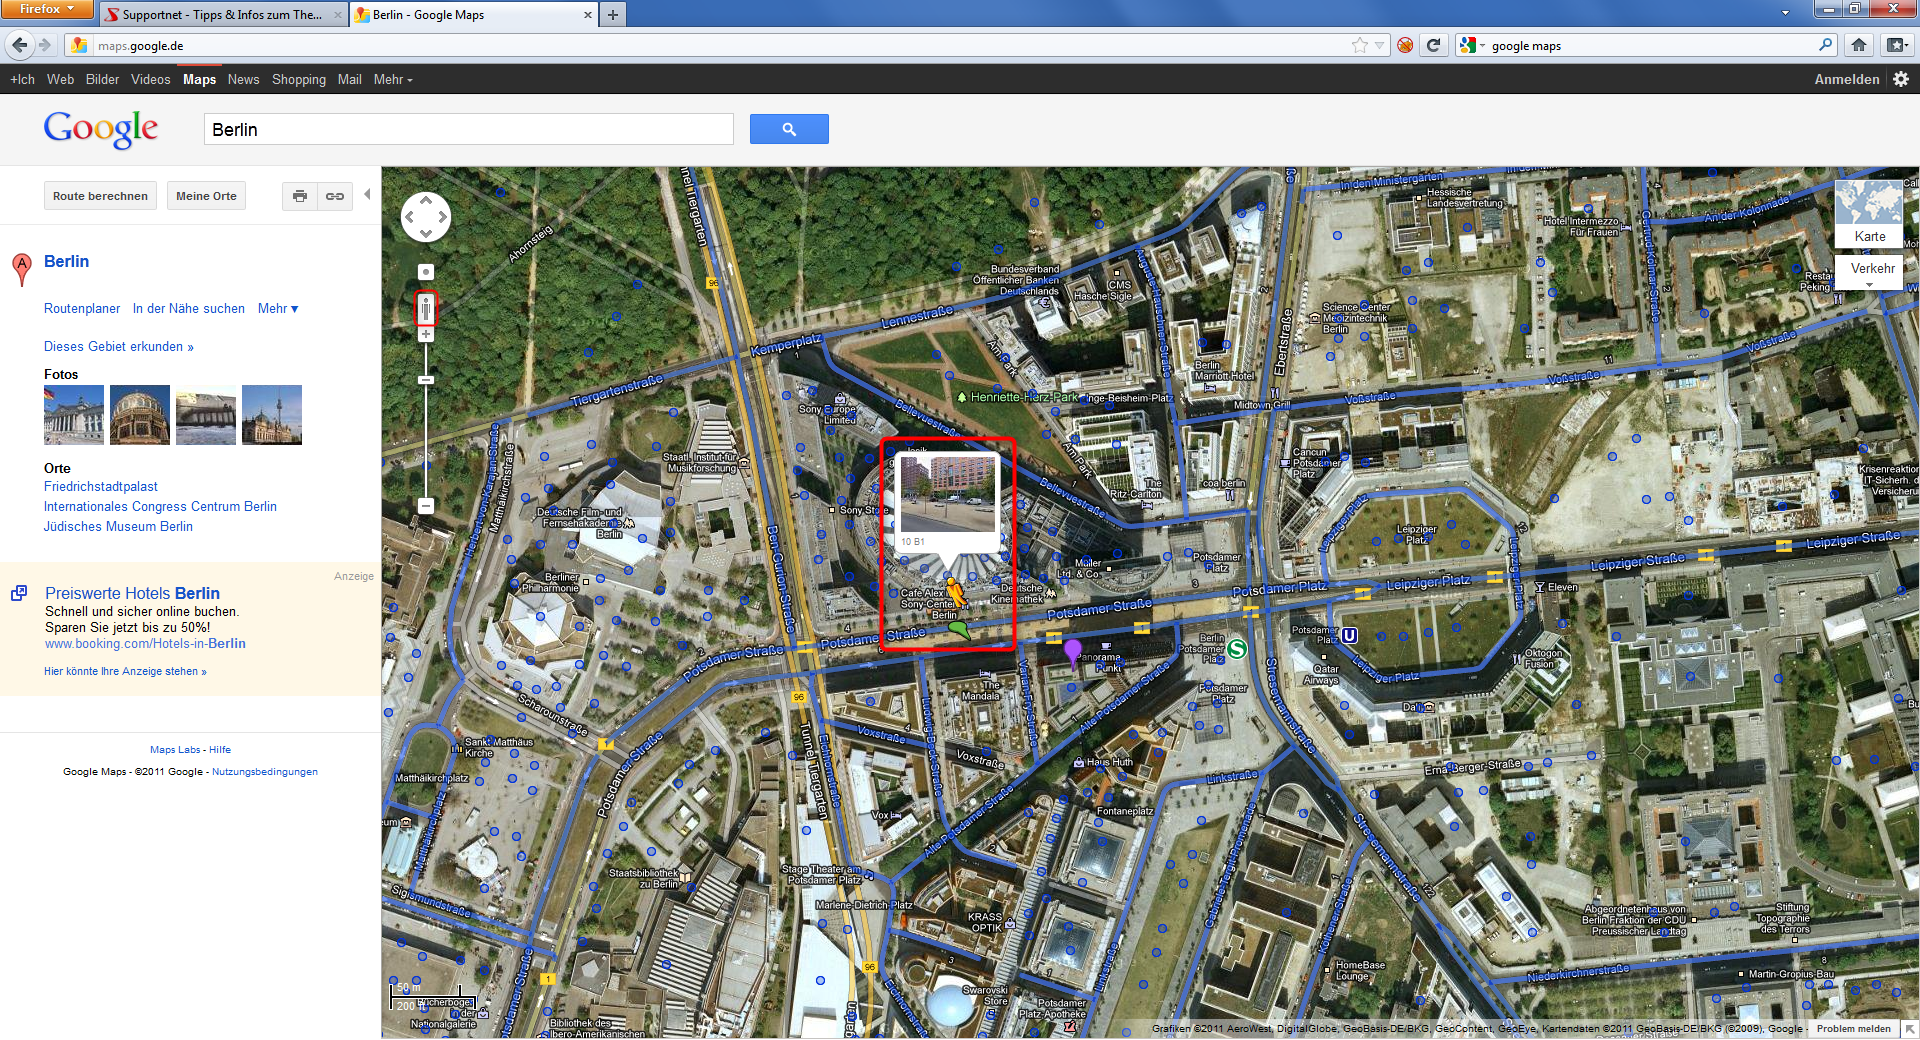The image size is (1920, 1040).
Task: Select the Shopping navigation item
Action: 298,79
